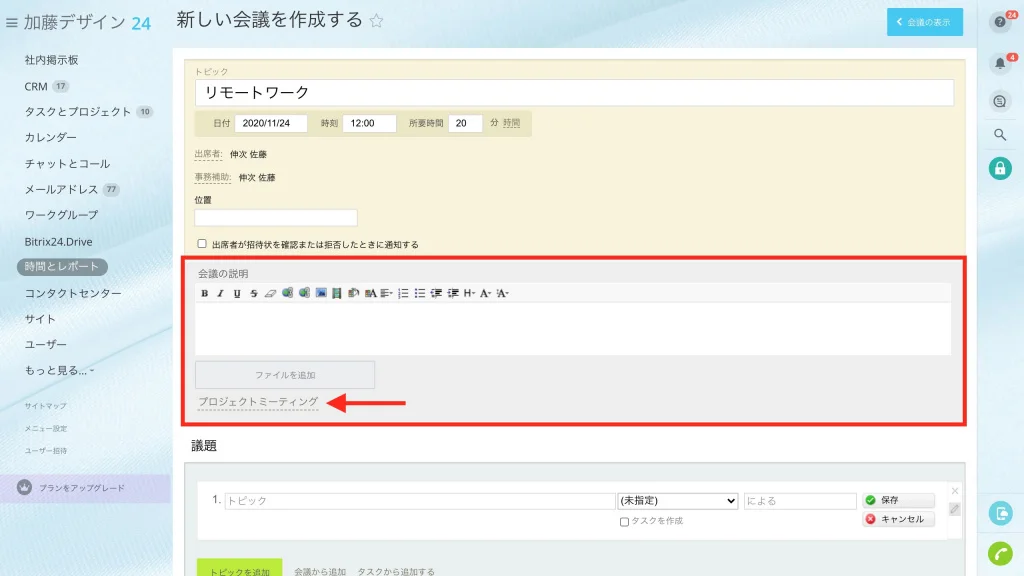Click 会議から追加 link
Image resolution: width=1024 pixels, height=576 pixels.
pos(319,571)
